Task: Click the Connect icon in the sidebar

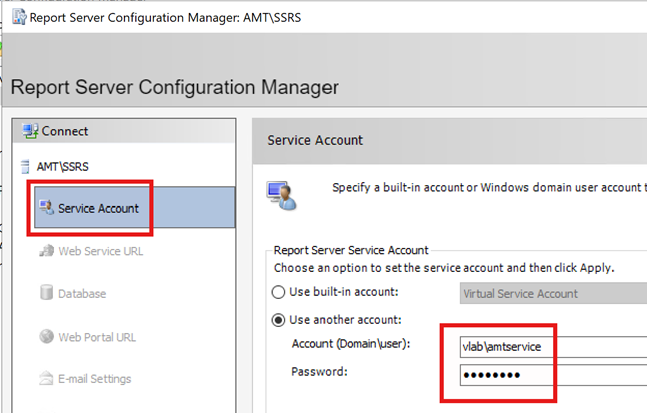Action: 31,131
